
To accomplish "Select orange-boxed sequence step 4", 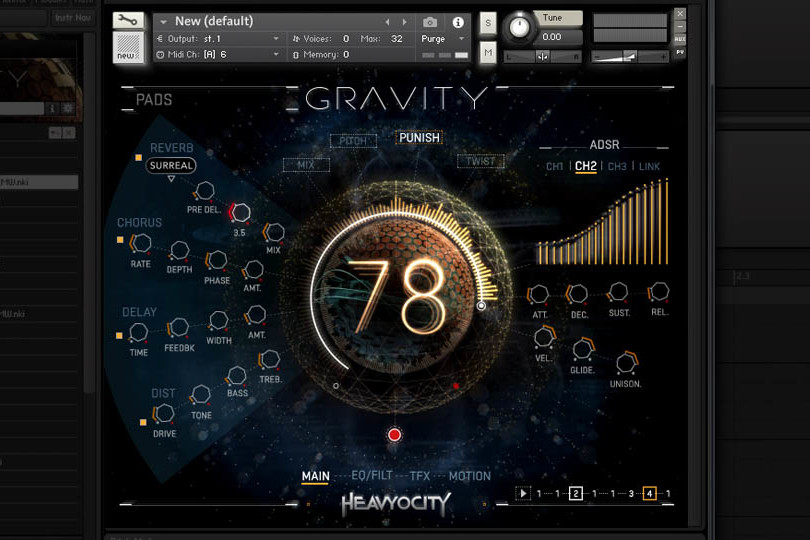I will (x=649, y=493).
